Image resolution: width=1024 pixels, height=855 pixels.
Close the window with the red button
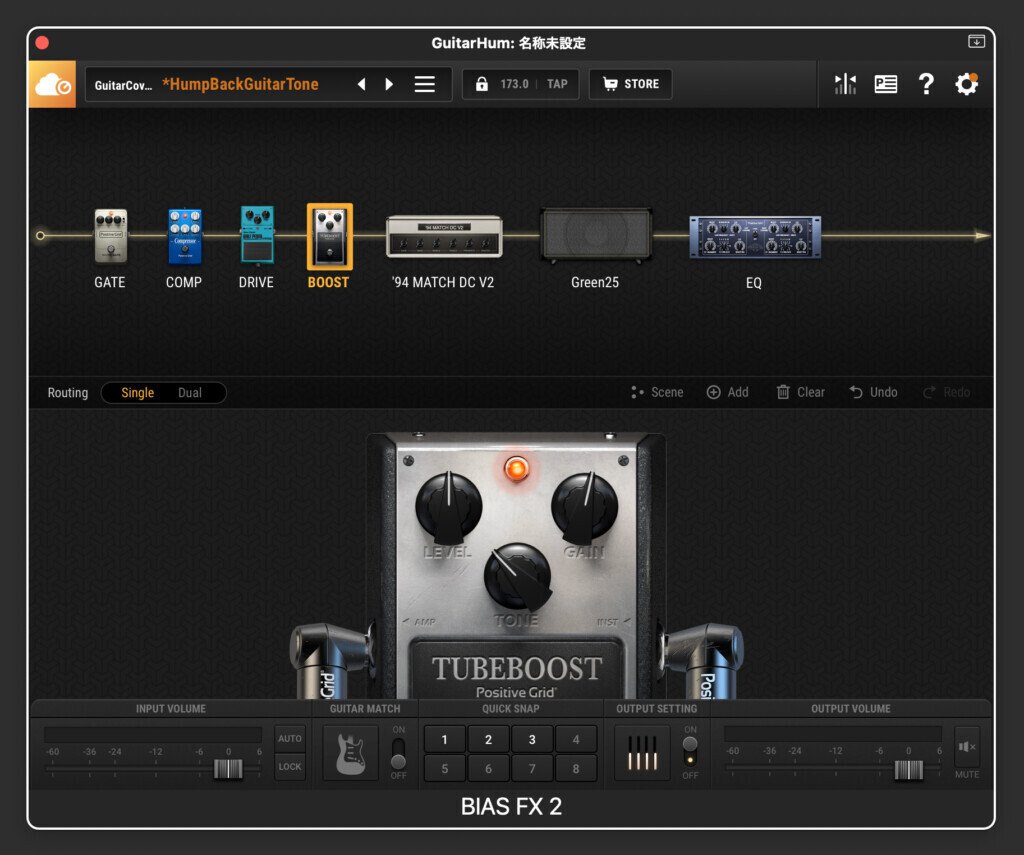click(x=42, y=43)
